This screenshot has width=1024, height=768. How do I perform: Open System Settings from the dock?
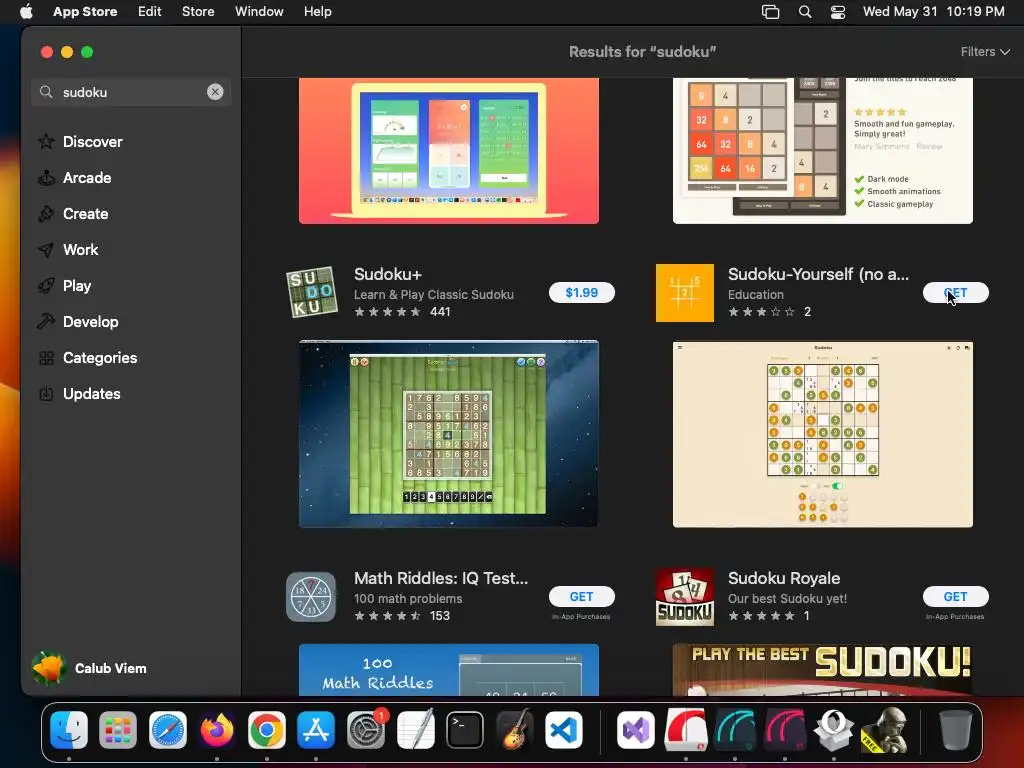366,729
